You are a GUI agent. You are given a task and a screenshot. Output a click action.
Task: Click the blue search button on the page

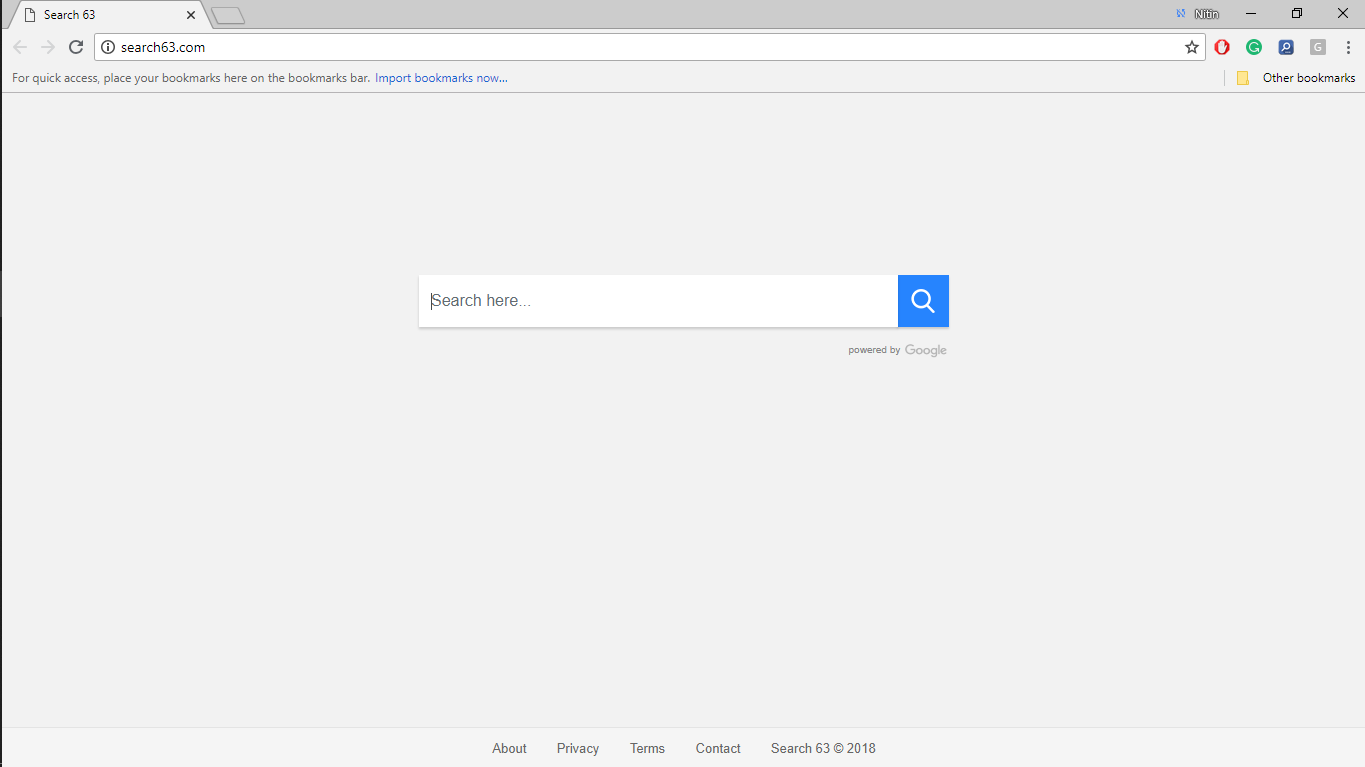[922, 300]
